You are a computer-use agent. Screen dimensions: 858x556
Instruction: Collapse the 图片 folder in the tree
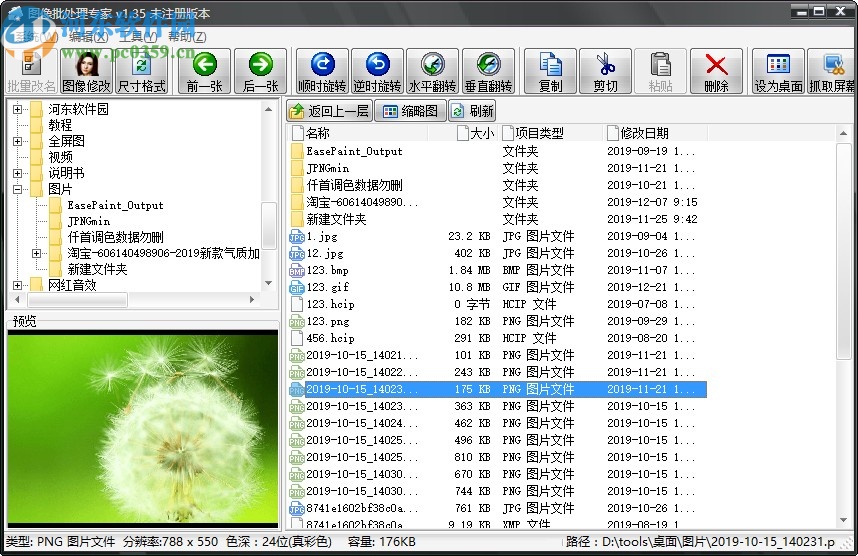[18, 189]
